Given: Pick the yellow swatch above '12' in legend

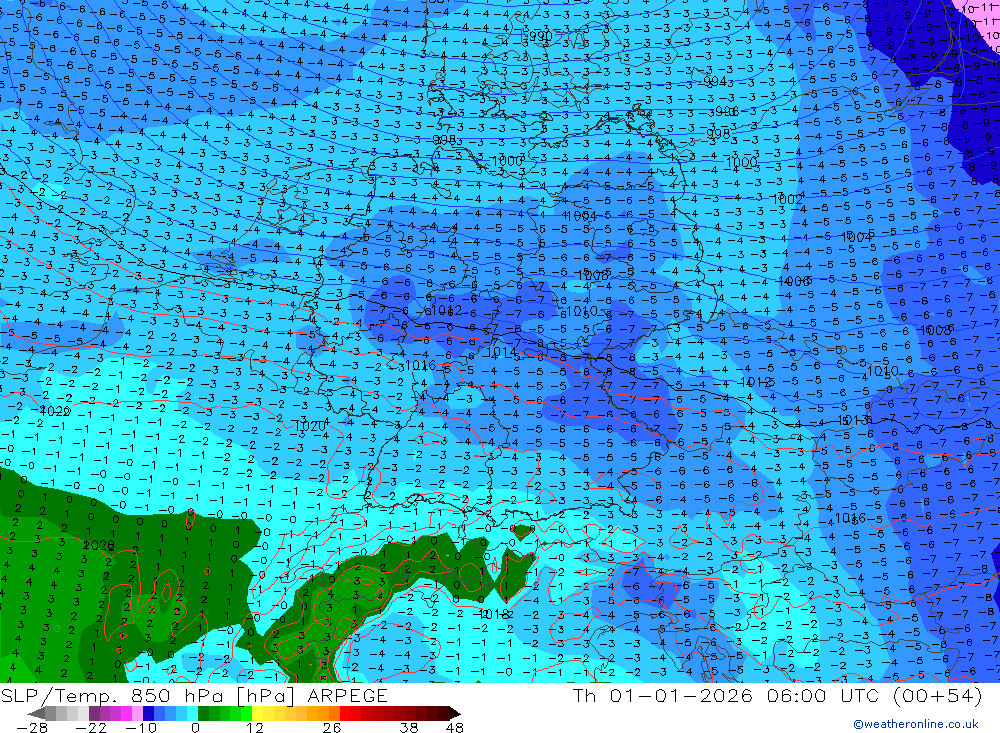Looking at the screenshot, I should tap(257, 713).
